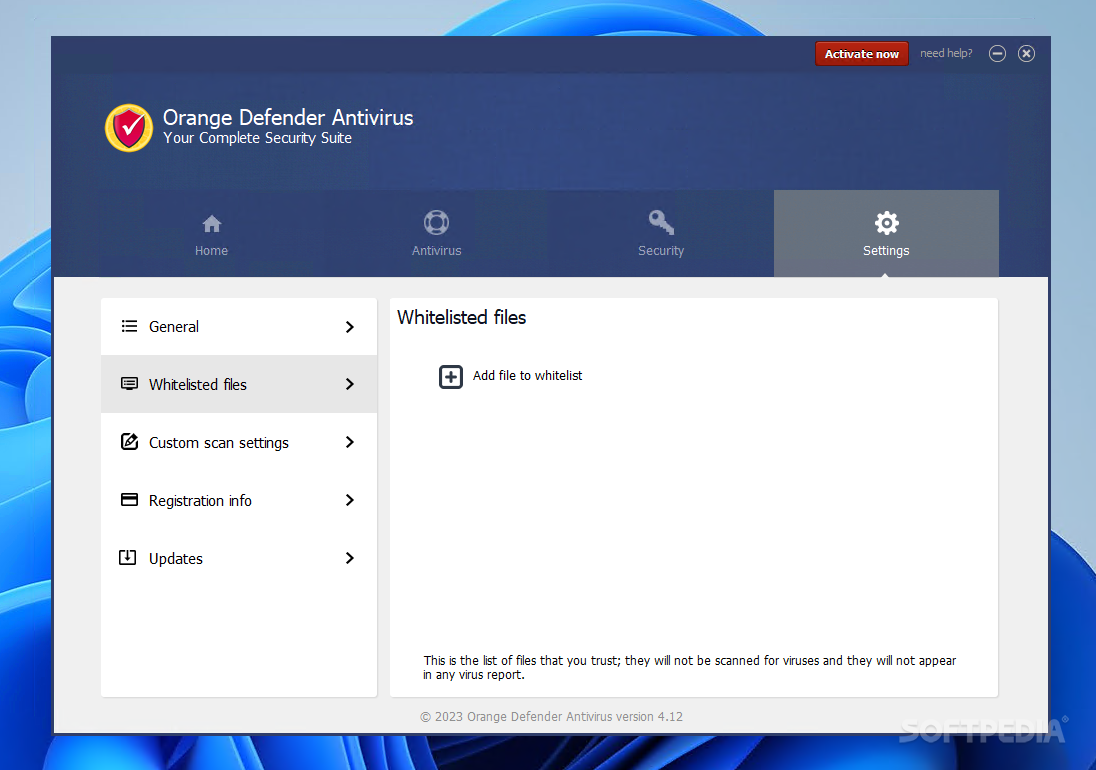The image size is (1096, 770).
Task: Open Custom scan settings section
Action: (x=239, y=442)
